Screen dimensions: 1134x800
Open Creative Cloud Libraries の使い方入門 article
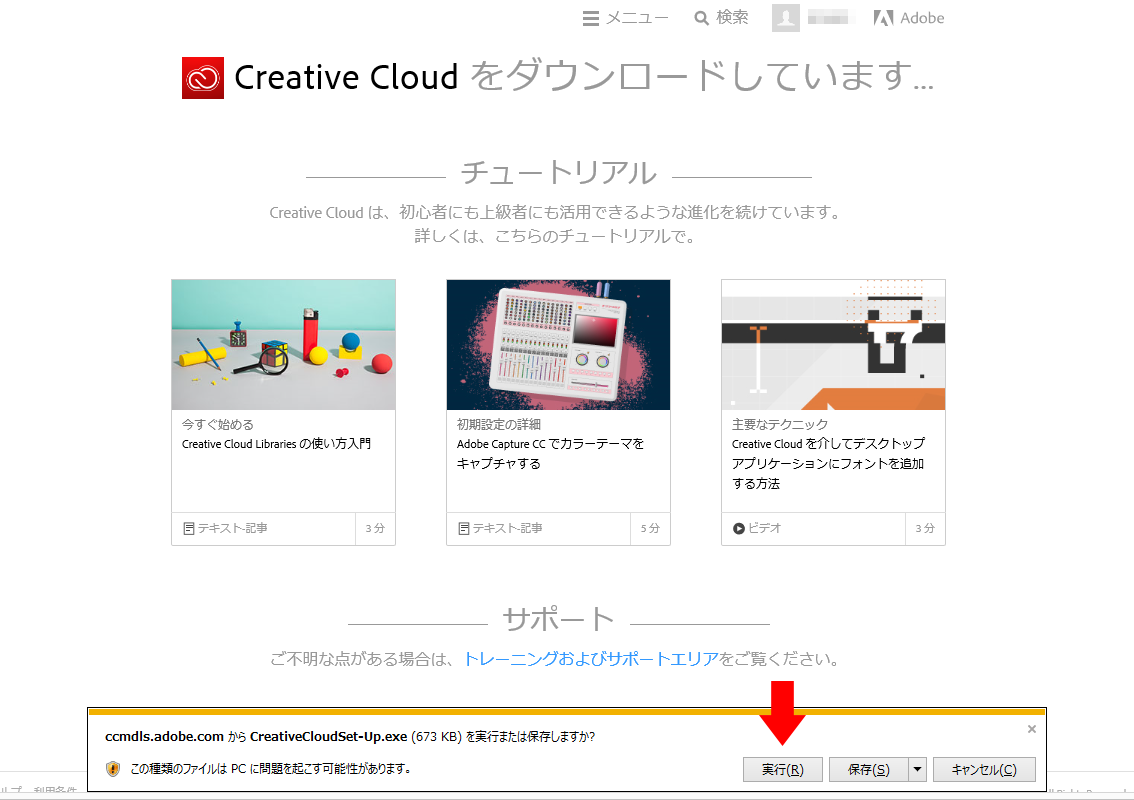pos(276,443)
